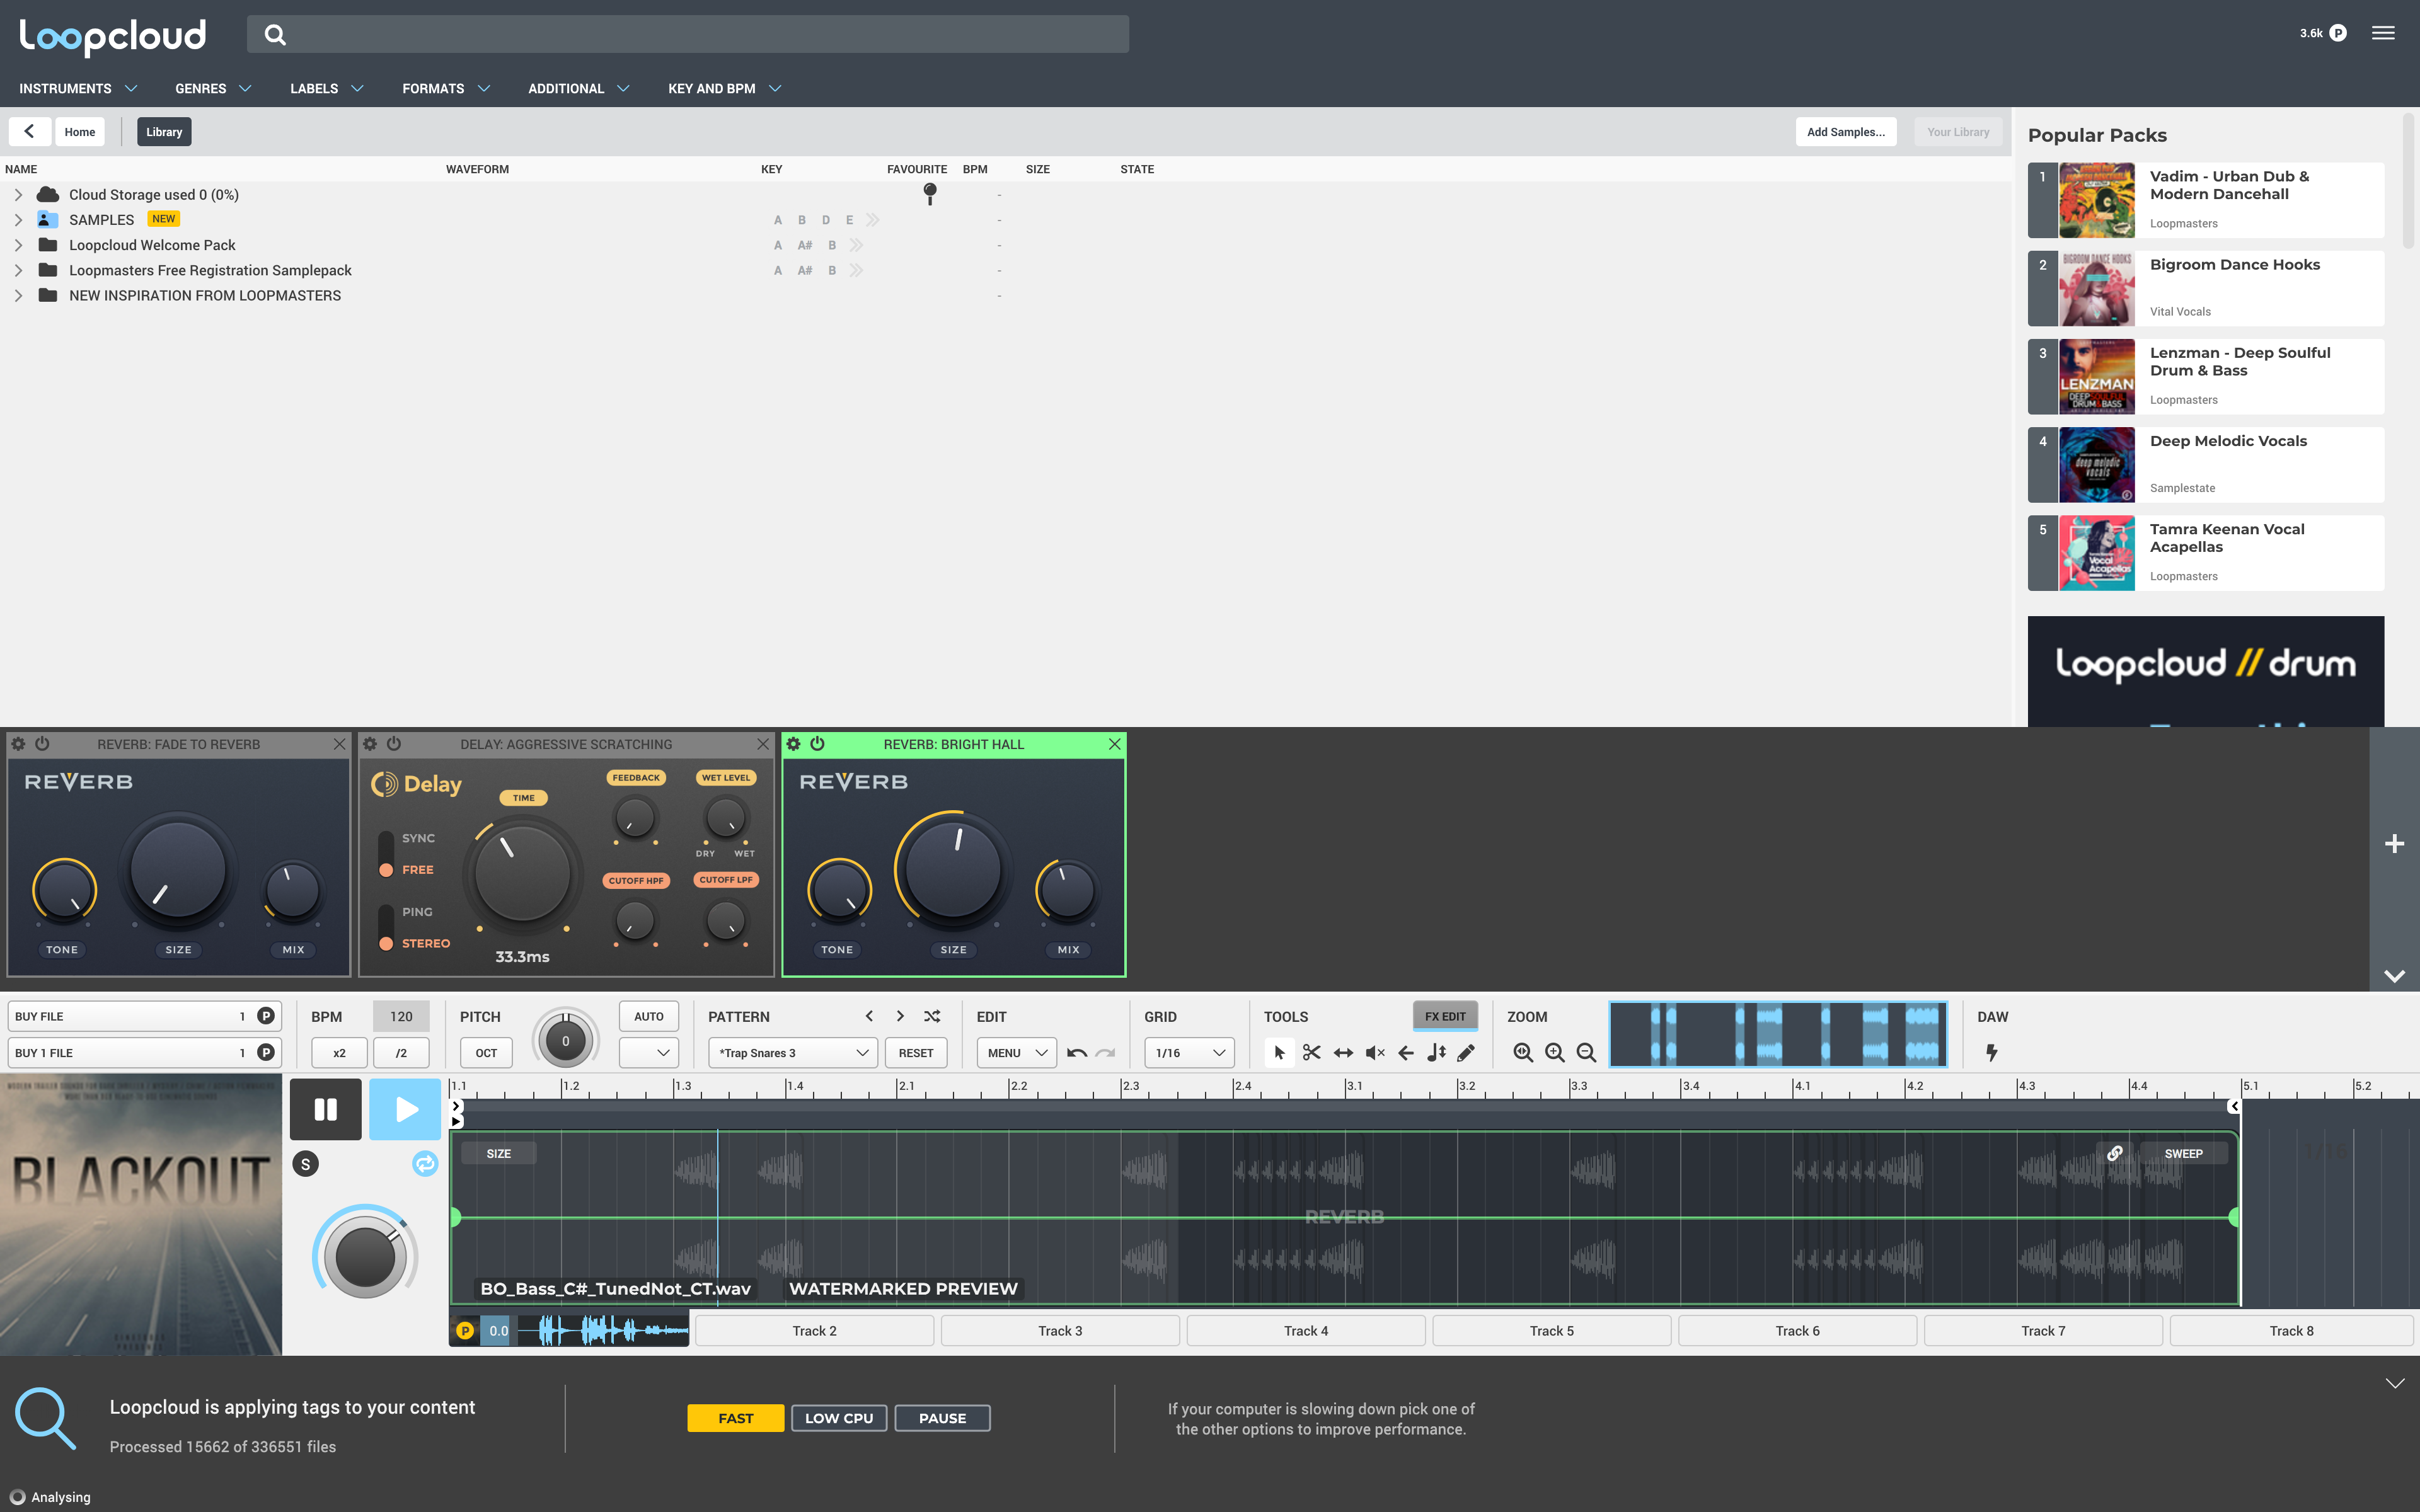
Task: Open the GENRES filter menu
Action: coord(213,88)
